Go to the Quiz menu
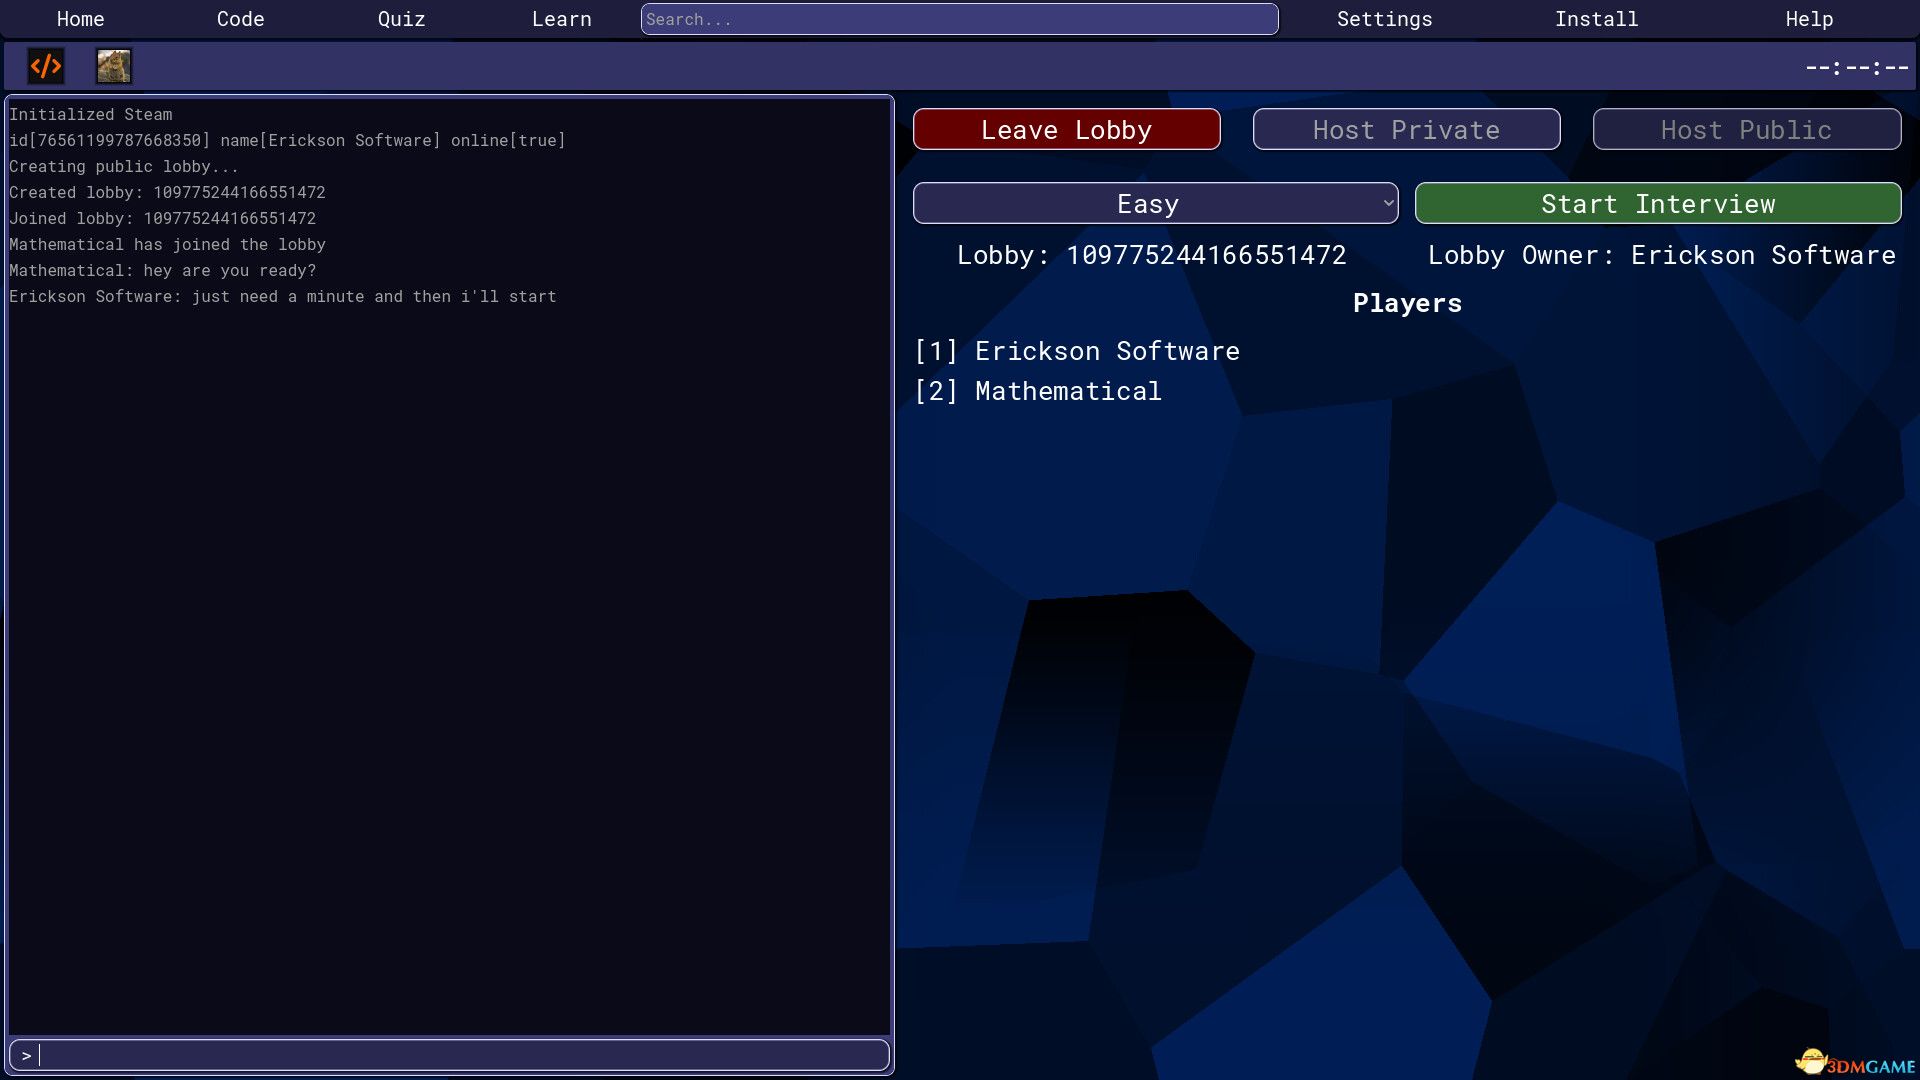Screen dimensions: 1920x1080 tap(401, 19)
